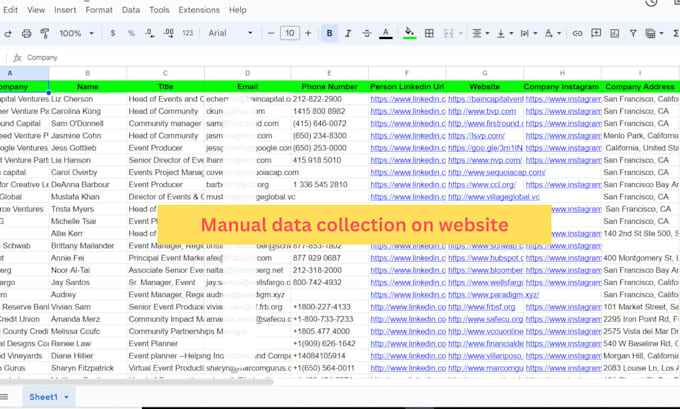680x409 pixels.
Task: Open the Arial font family dropdown
Action: tap(230, 33)
